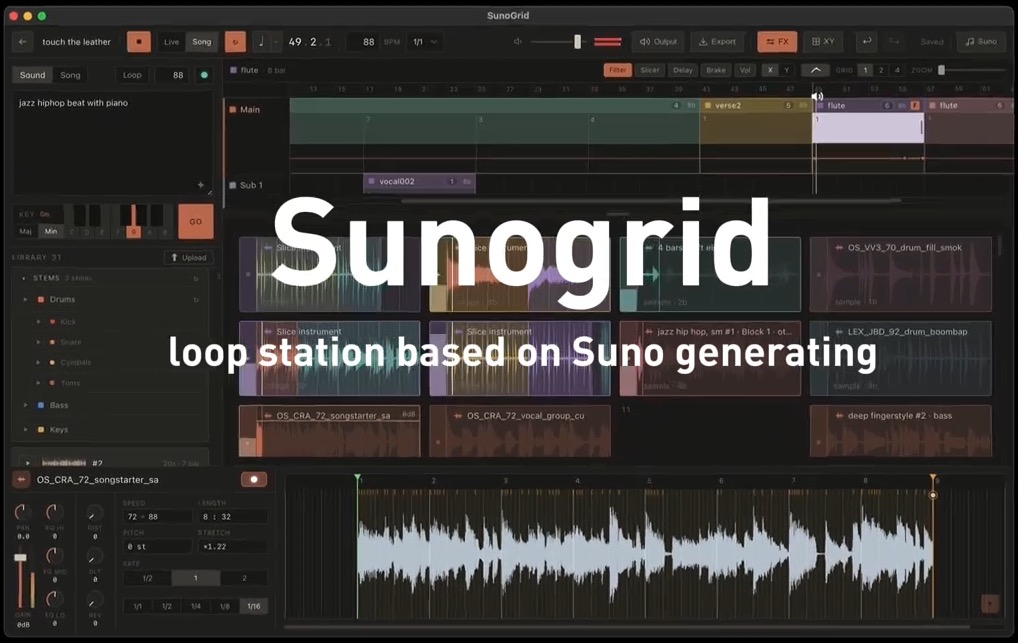Select Min key mode
Viewport: 1018px width, 643px height.
[51, 231]
